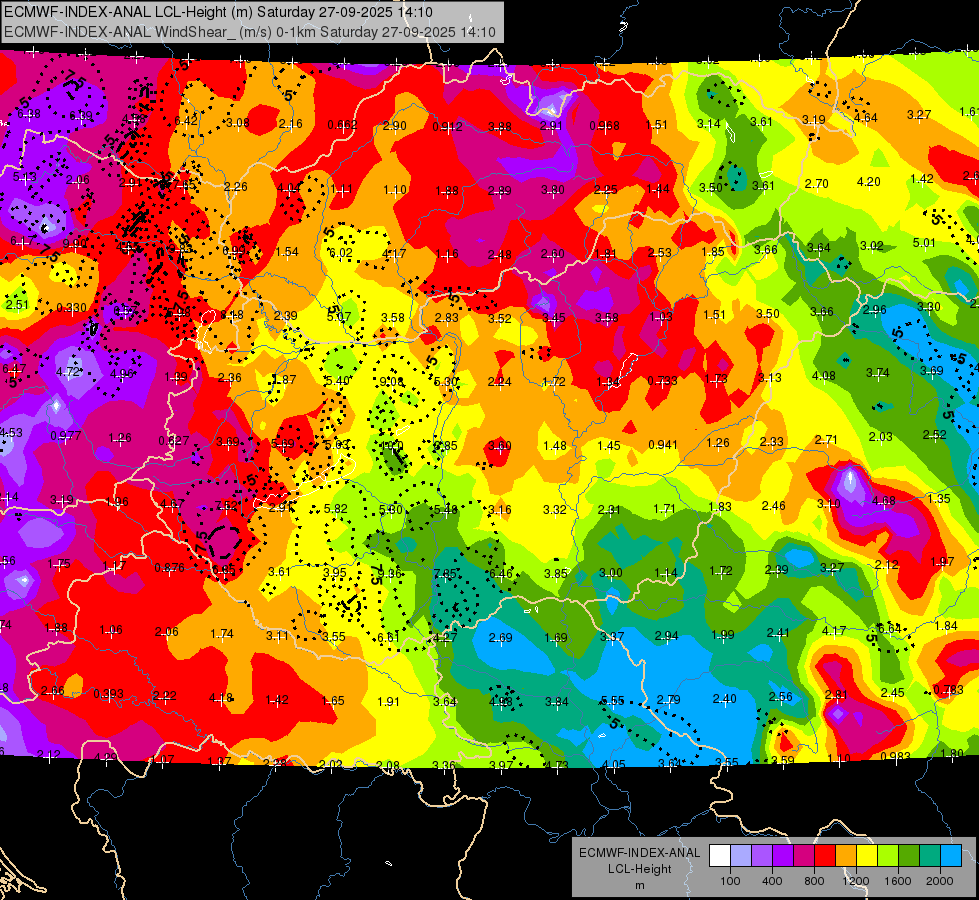The height and width of the screenshot is (900, 979).
Task: Click the legend label '2000'
Action: click(x=939, y=881)
